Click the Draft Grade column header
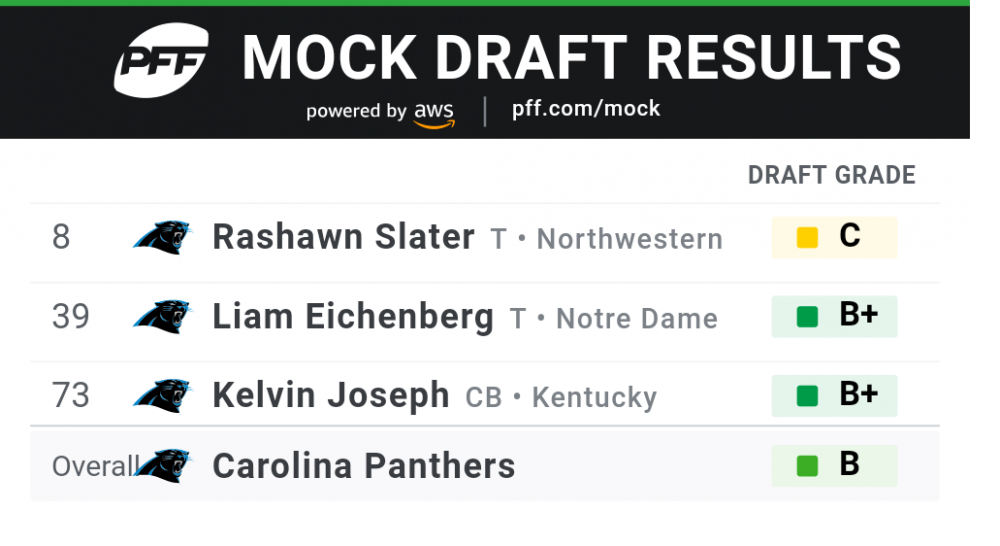The height and width of the screenshot is (546, 1000). click(x=831, y=175)
